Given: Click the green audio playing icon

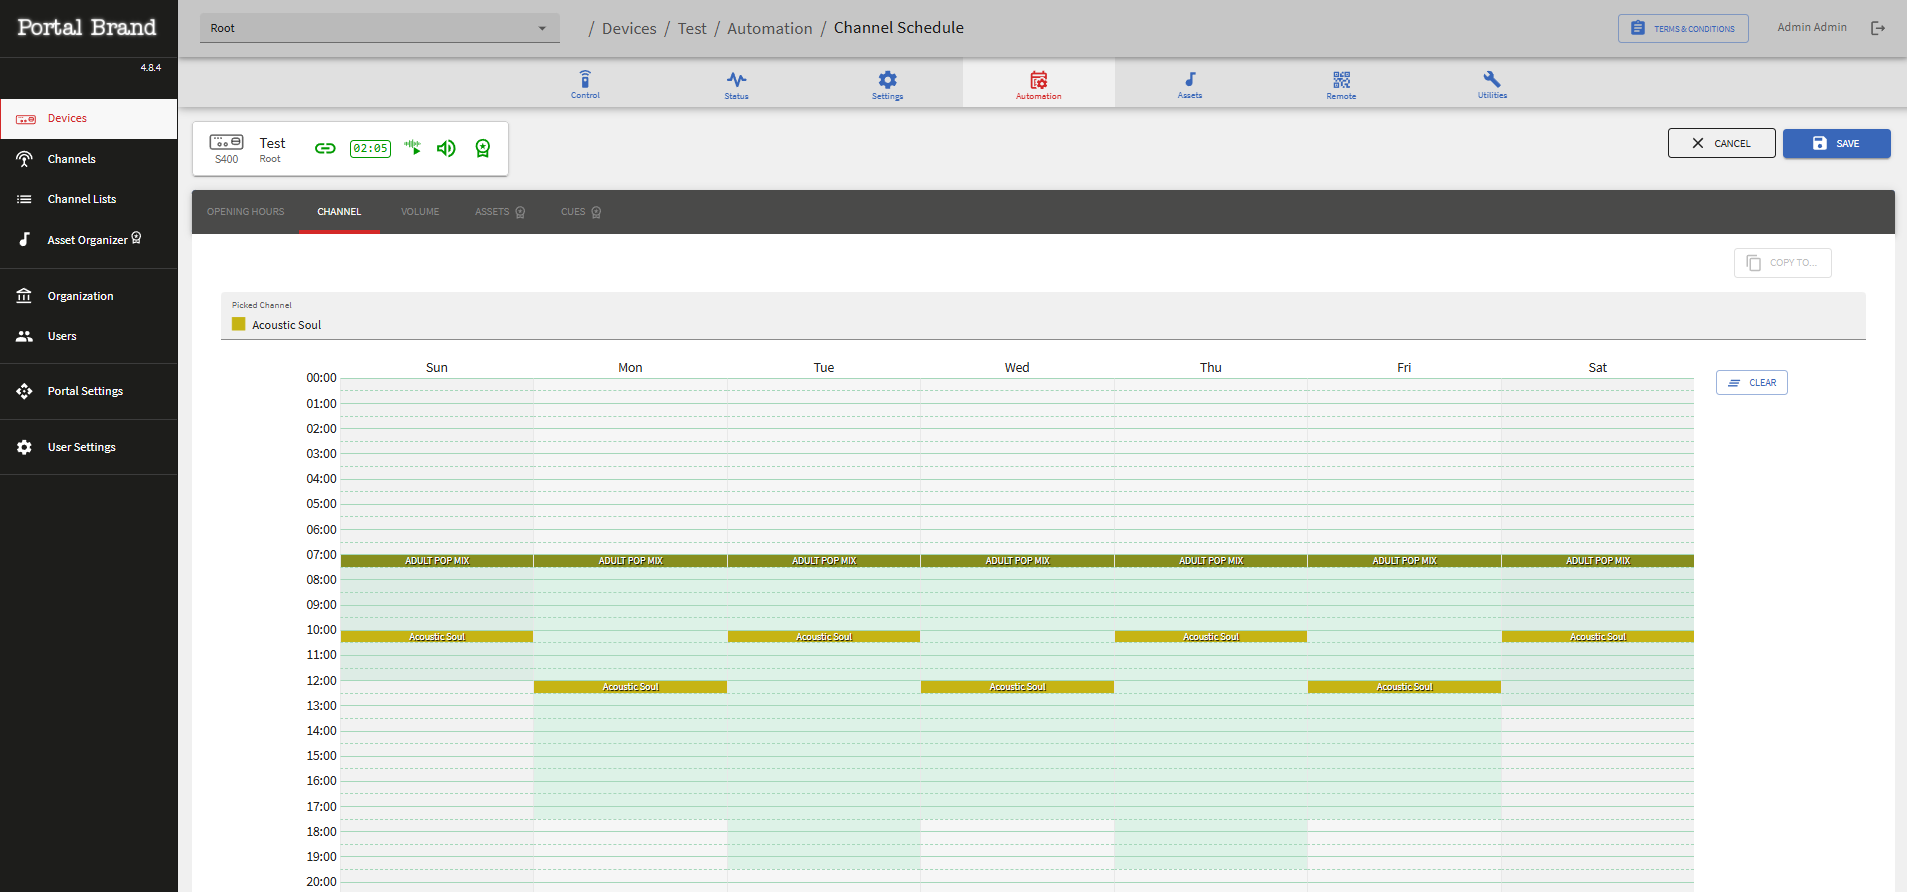Looking at the screenshot, I should (412, 148).
